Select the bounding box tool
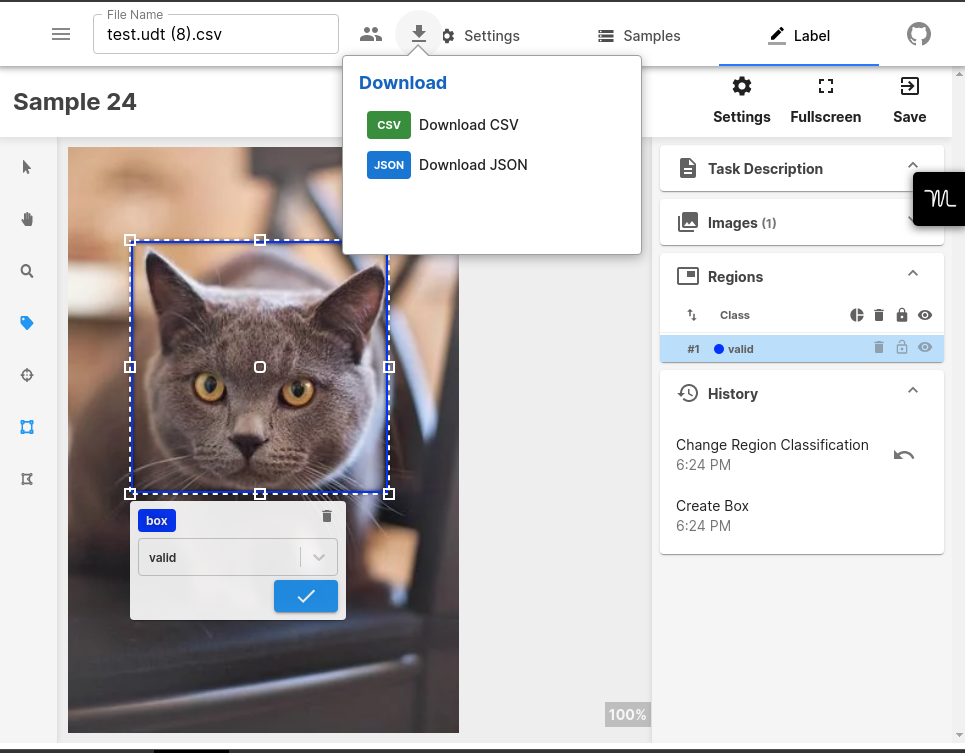This screenshot has height=753, width=965. point(27,427)
